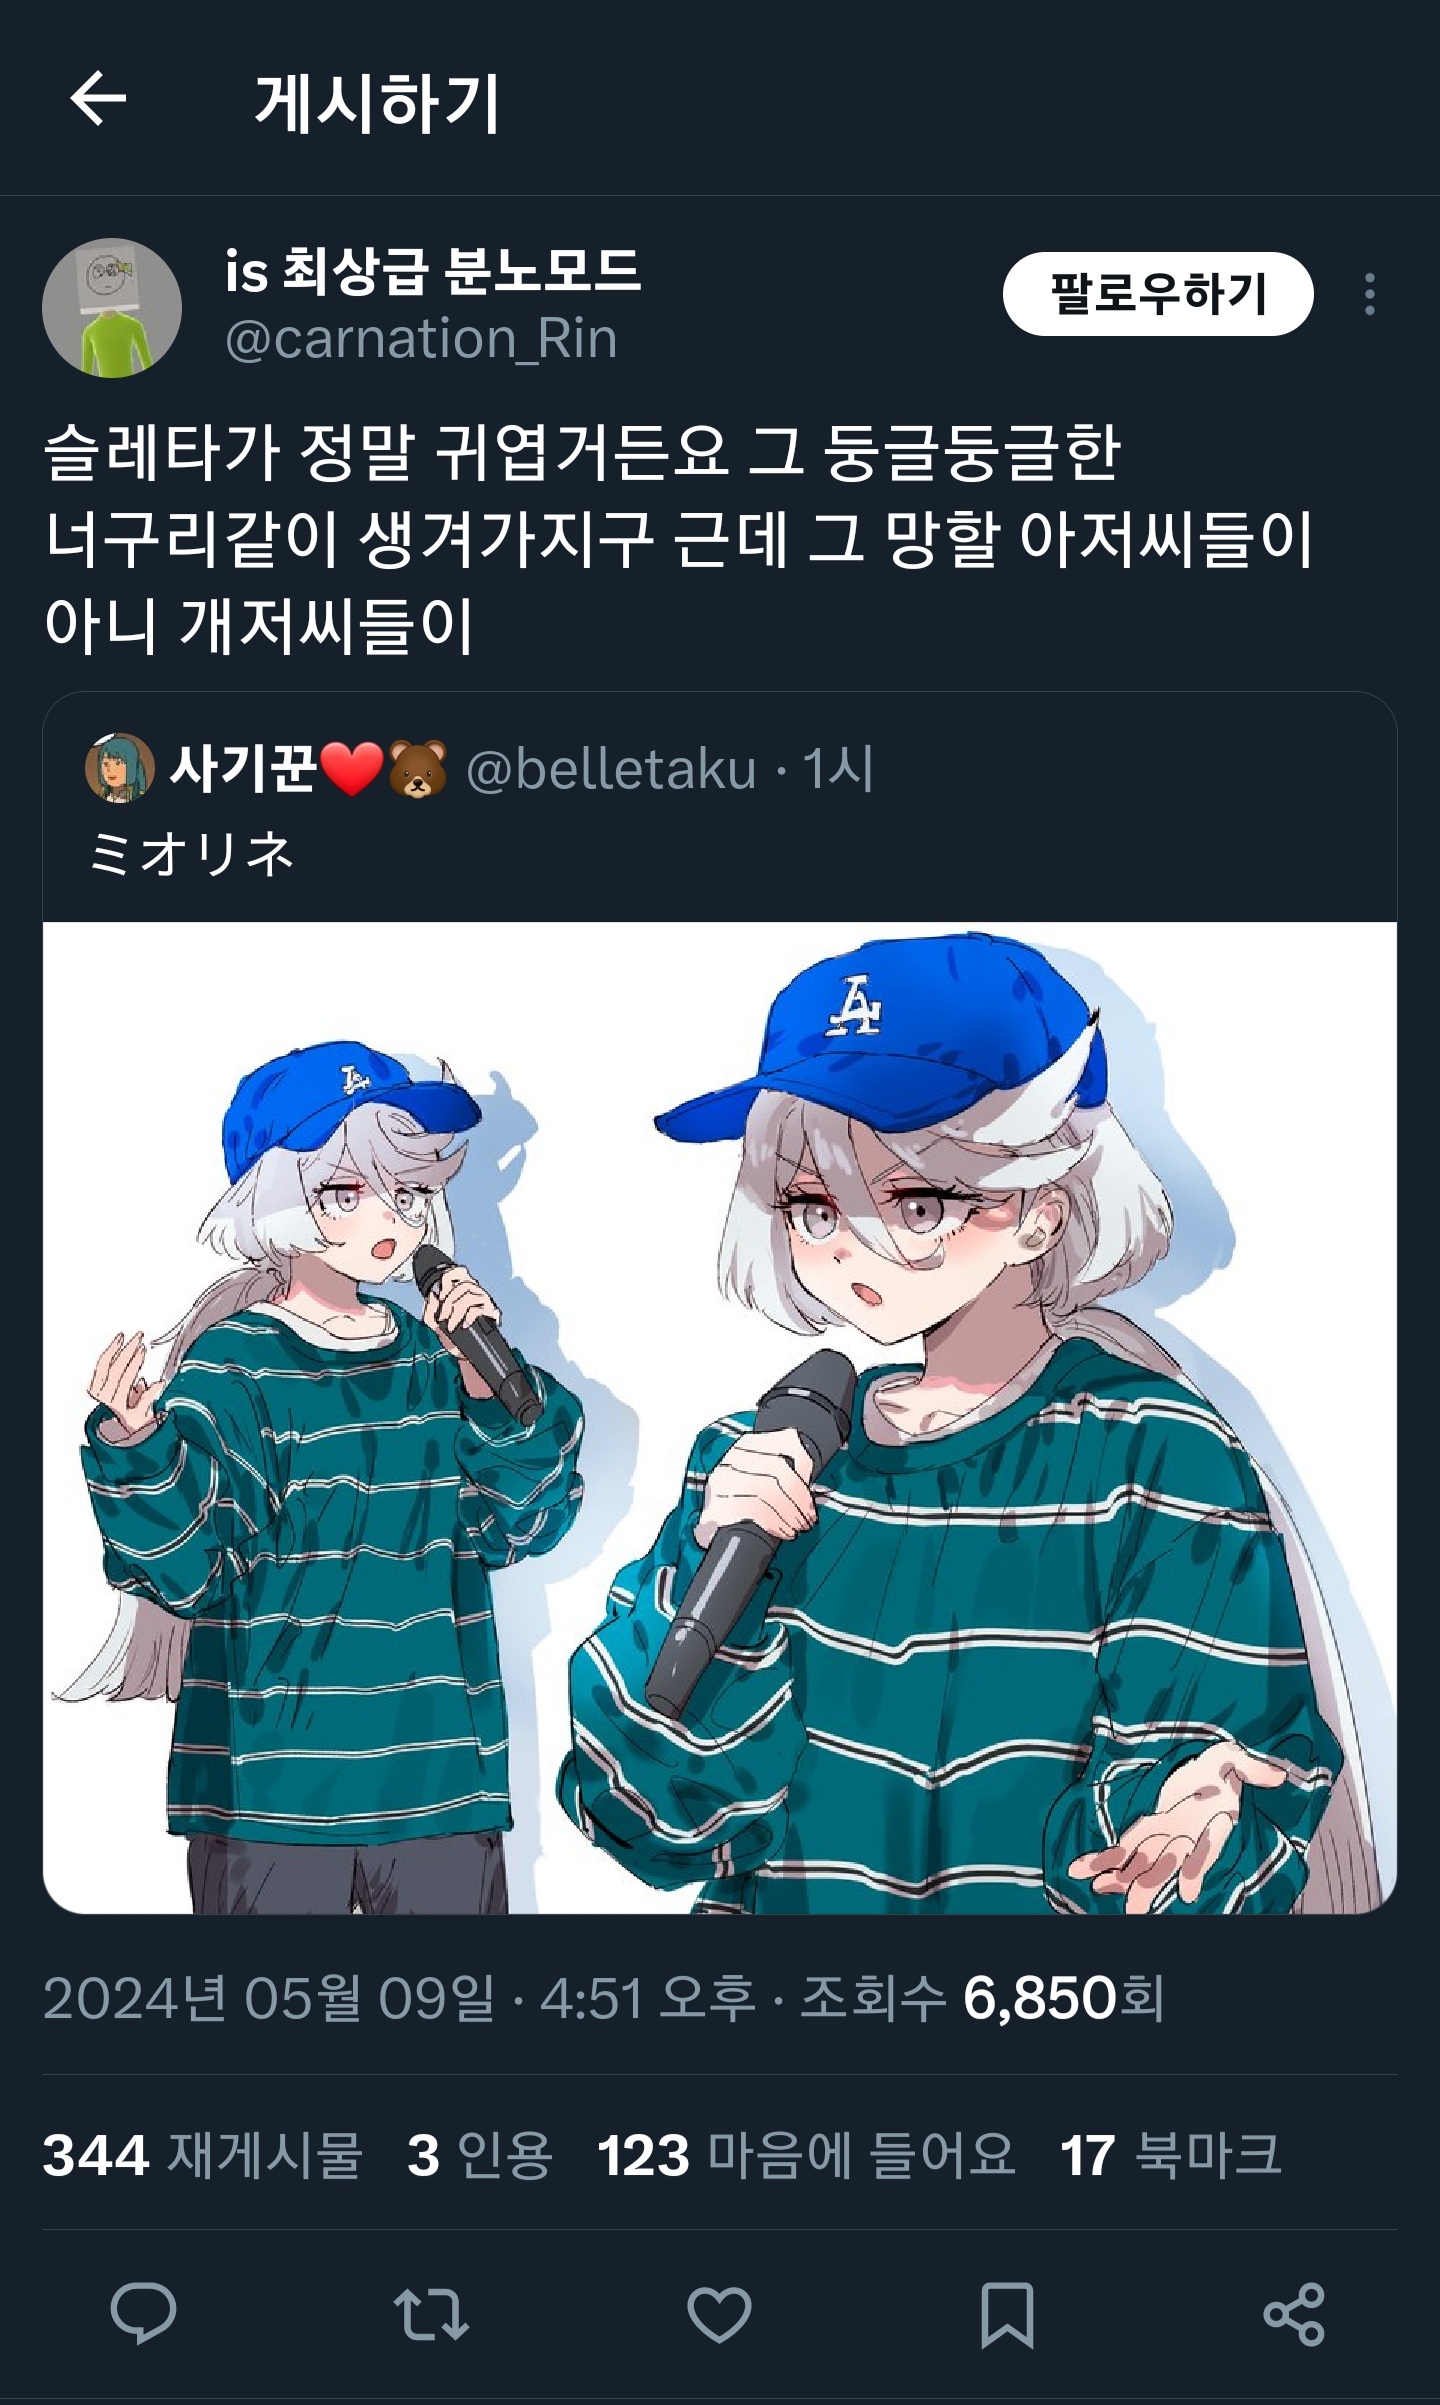Open the quoted illustration of capped character
Image resolution: width=1440 pixels, height=2405 pixels.
[x=720, y=1417]
